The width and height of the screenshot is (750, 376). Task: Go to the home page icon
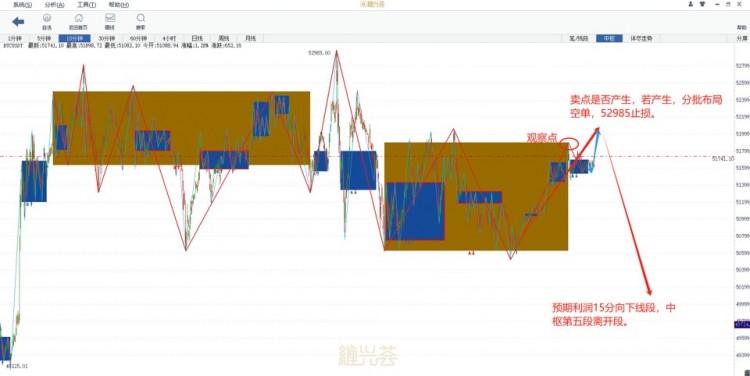[78, 22]
